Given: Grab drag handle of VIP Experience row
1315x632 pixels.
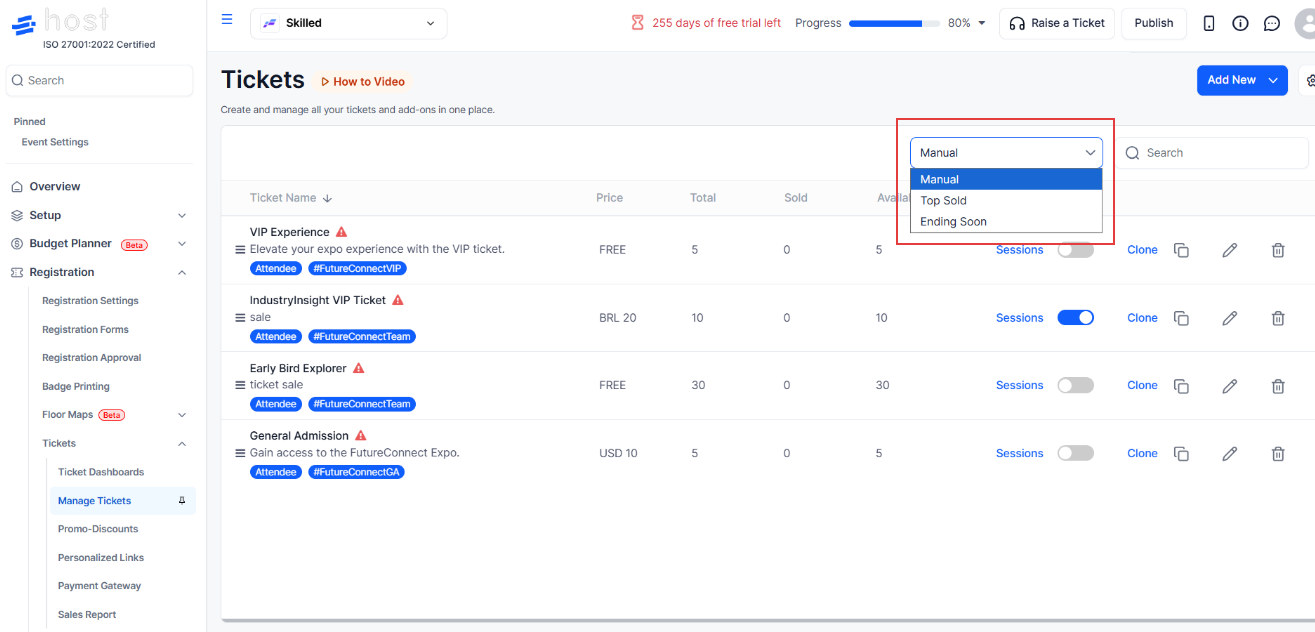Looking at the screenshot, I should (240, 250).
